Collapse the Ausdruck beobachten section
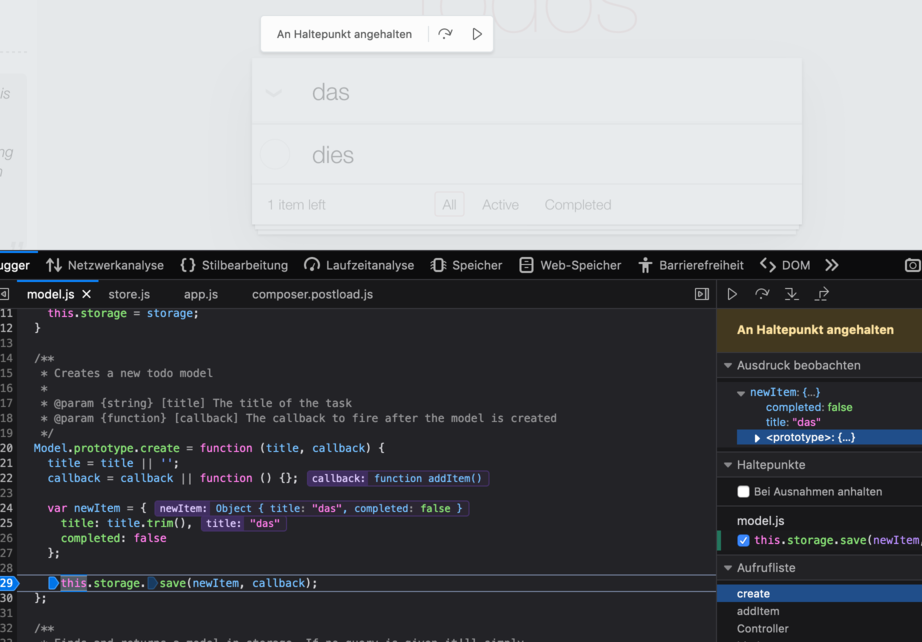 pyautogui.click(x=728, y=365)
